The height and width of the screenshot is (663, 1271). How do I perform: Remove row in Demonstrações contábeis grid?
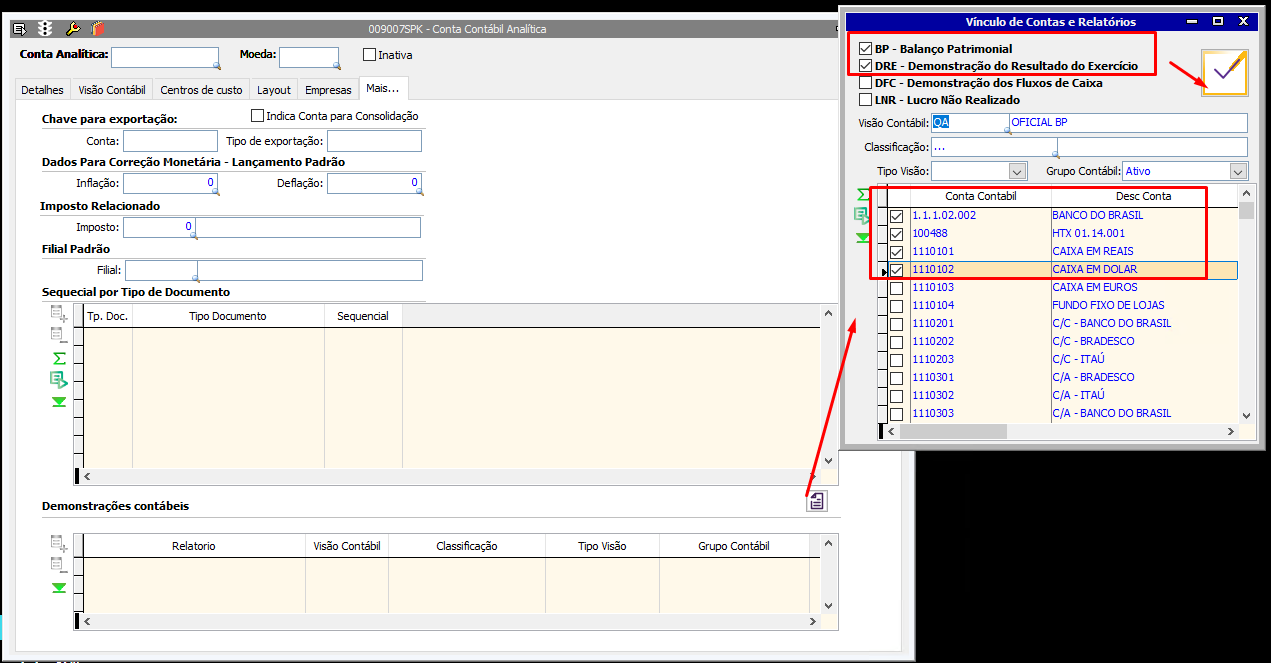(x=59, y=566)
